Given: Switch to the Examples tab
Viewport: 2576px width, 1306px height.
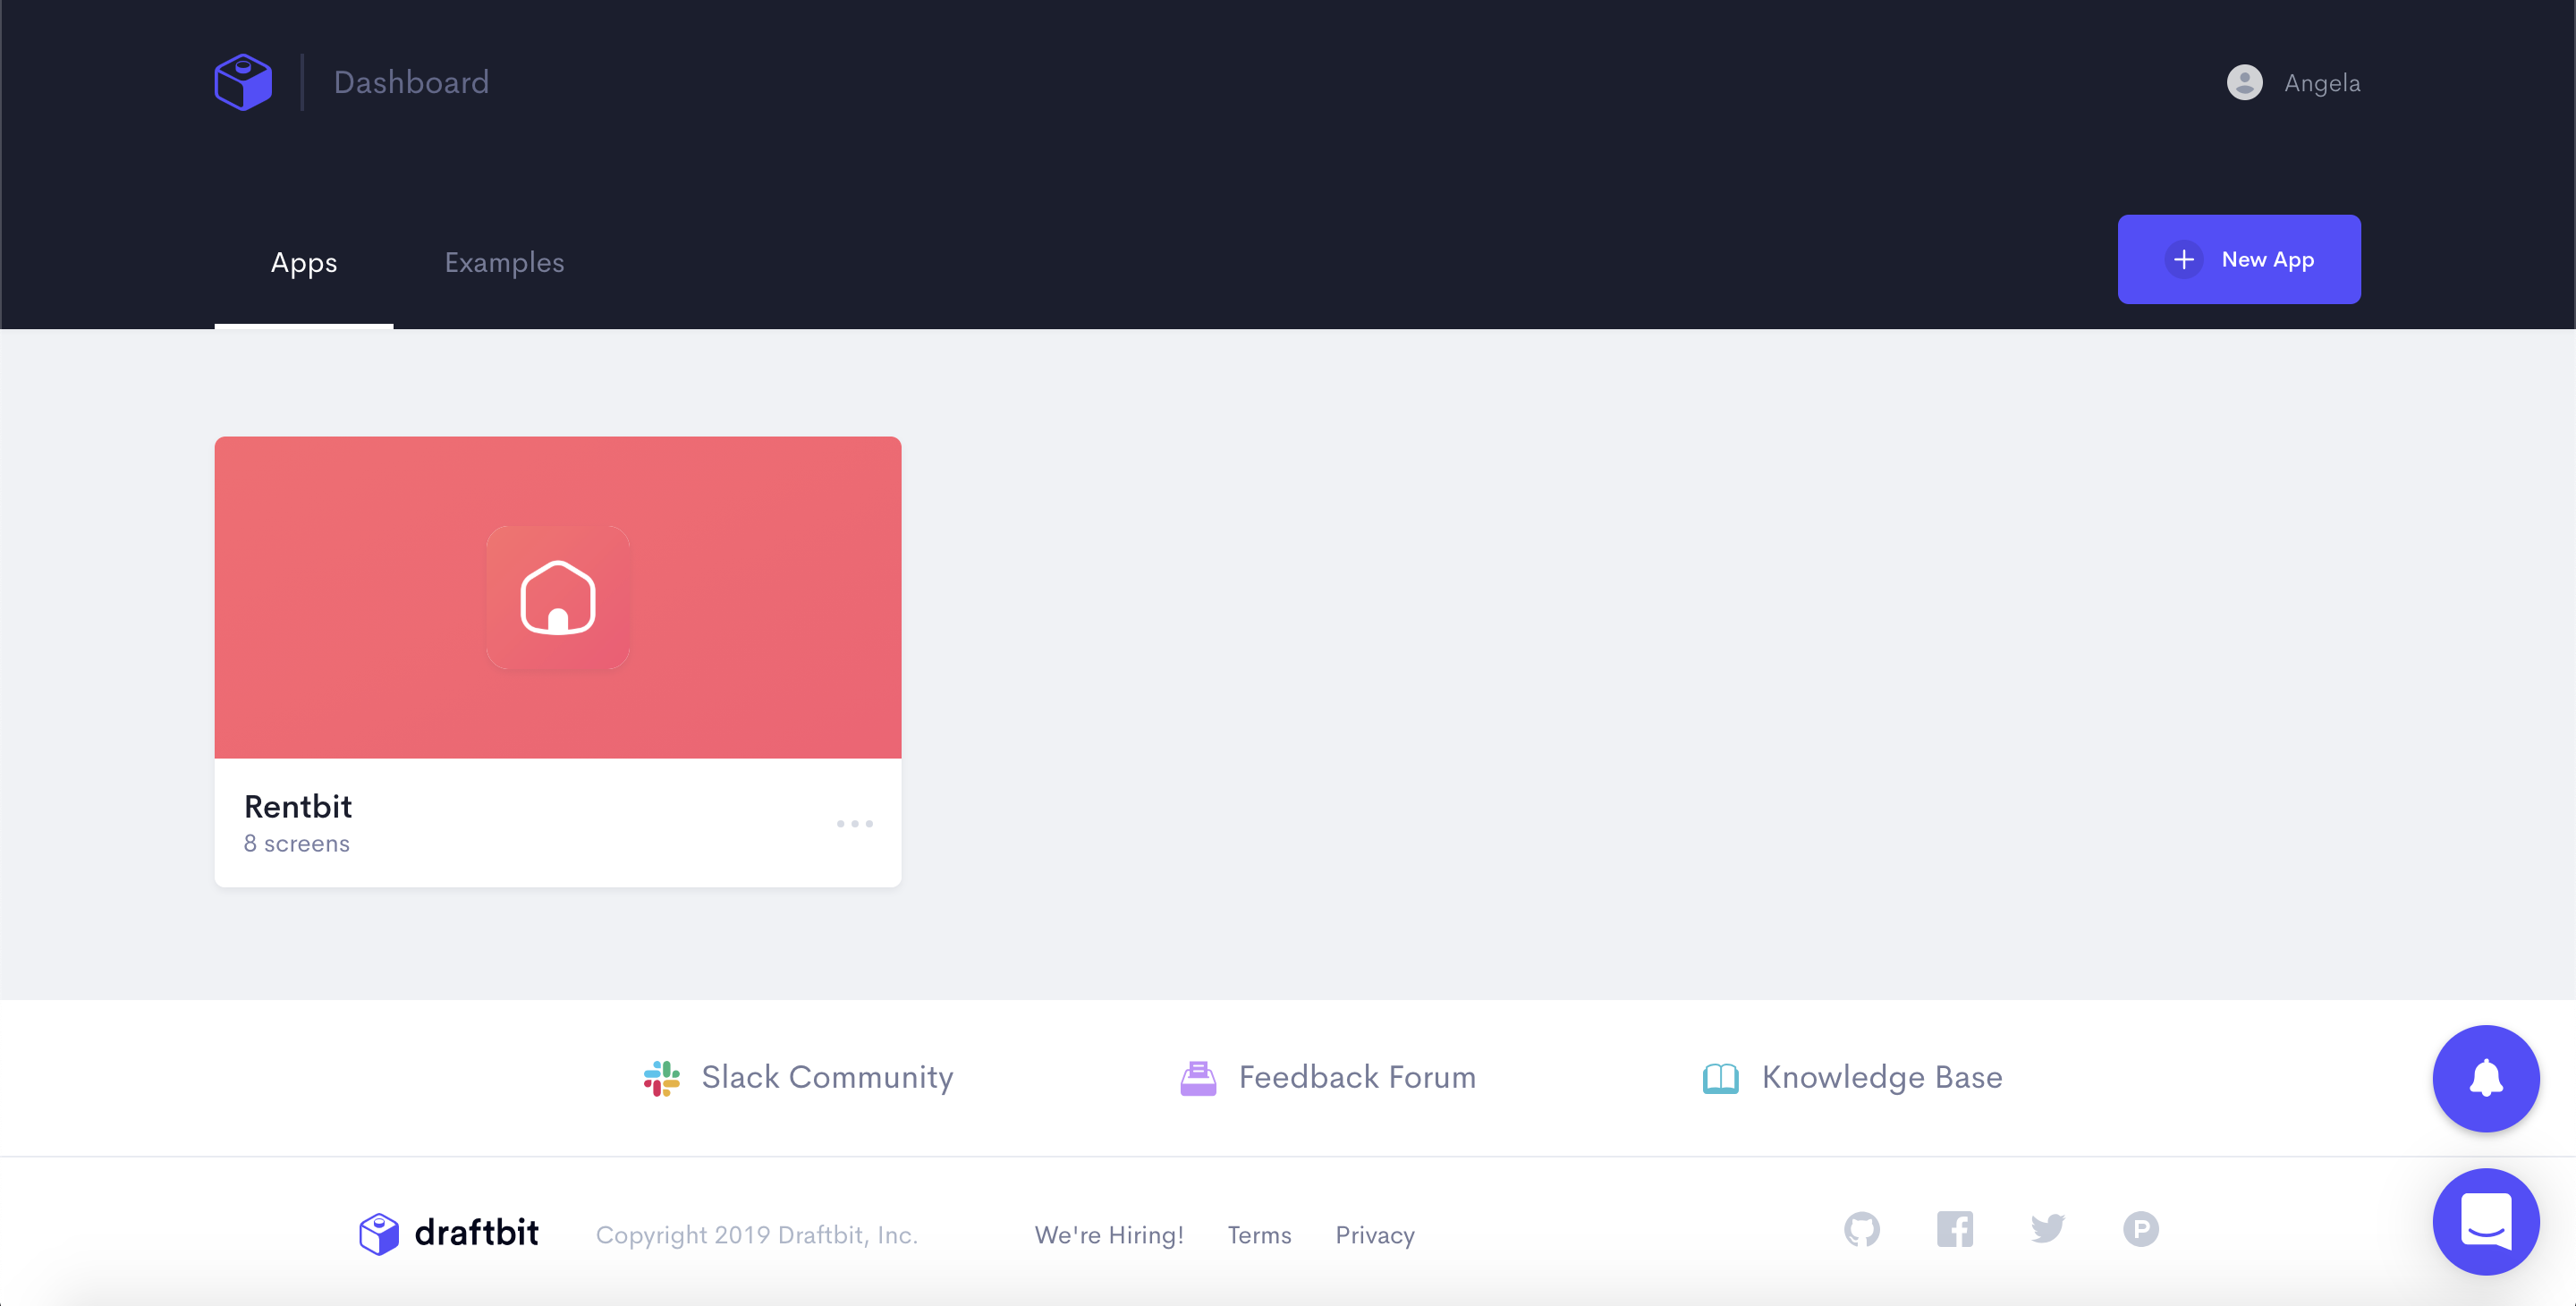Looking at the screenshot, I should [x=504, y=262].
